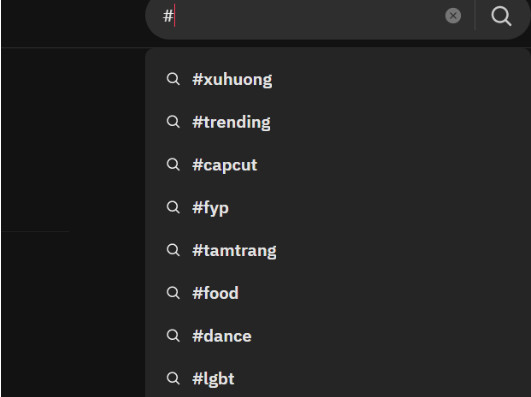Select the #lgbt suggestion
Viewport: 531px width, 397px height.
[x=337, y=378]
